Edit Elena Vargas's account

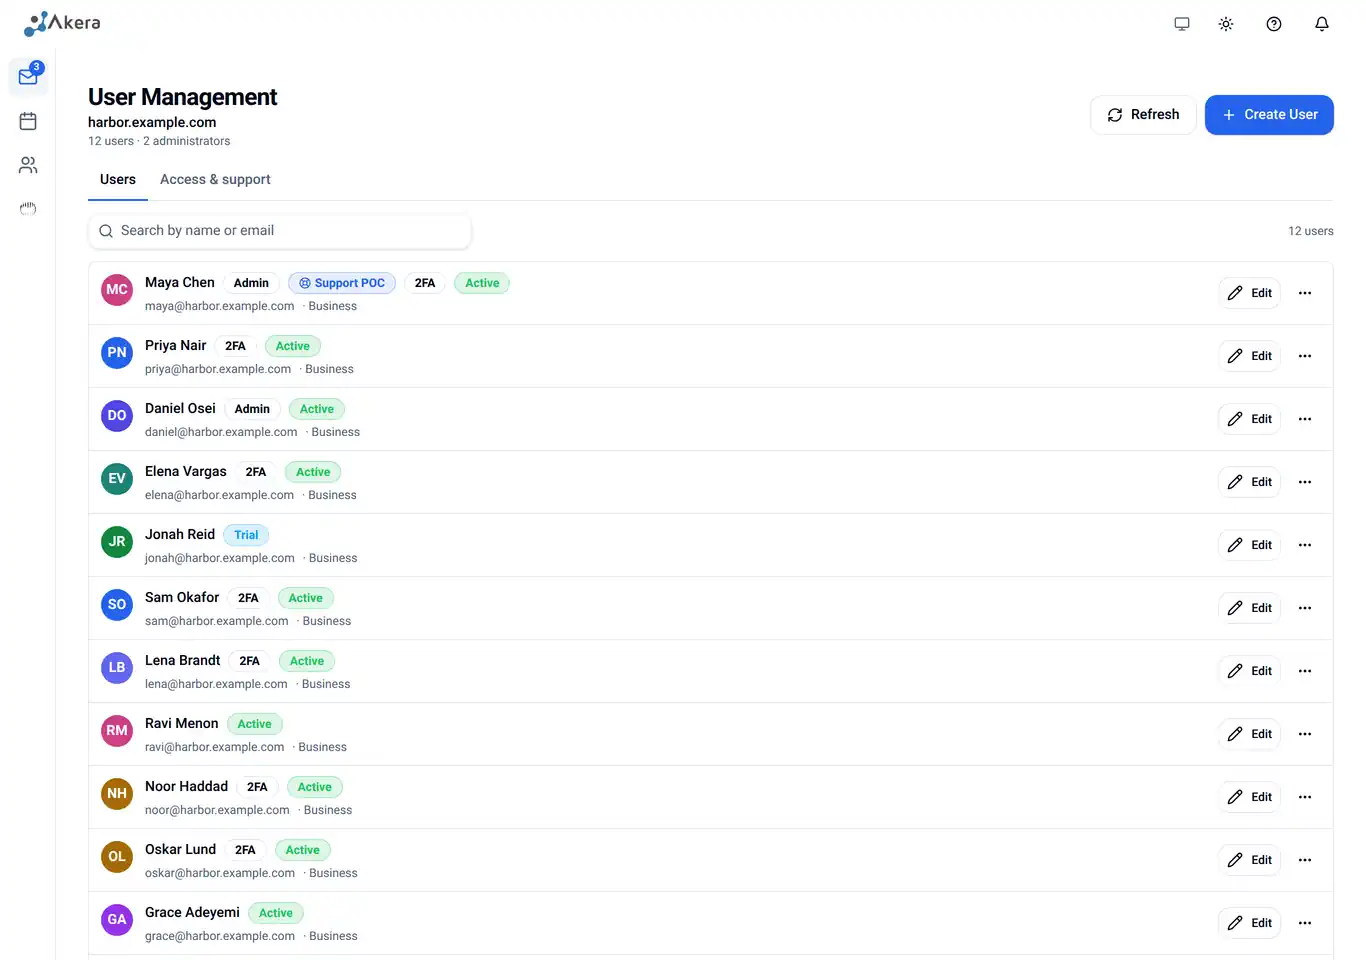[x=1249, y=482]
